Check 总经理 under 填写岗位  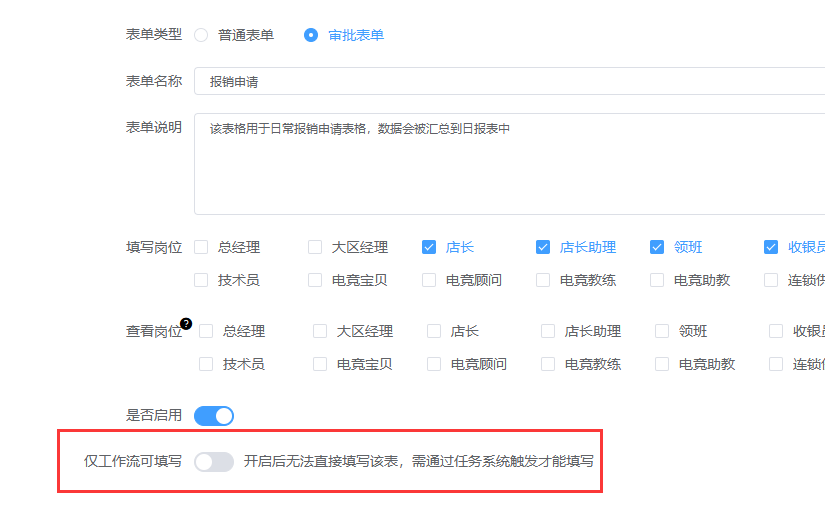[x=201, y=247]
